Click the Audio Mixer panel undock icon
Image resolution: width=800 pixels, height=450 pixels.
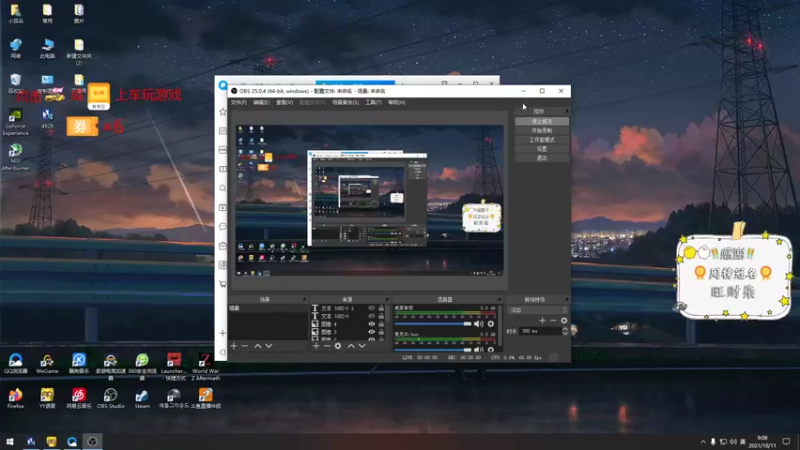coord(499,299)
